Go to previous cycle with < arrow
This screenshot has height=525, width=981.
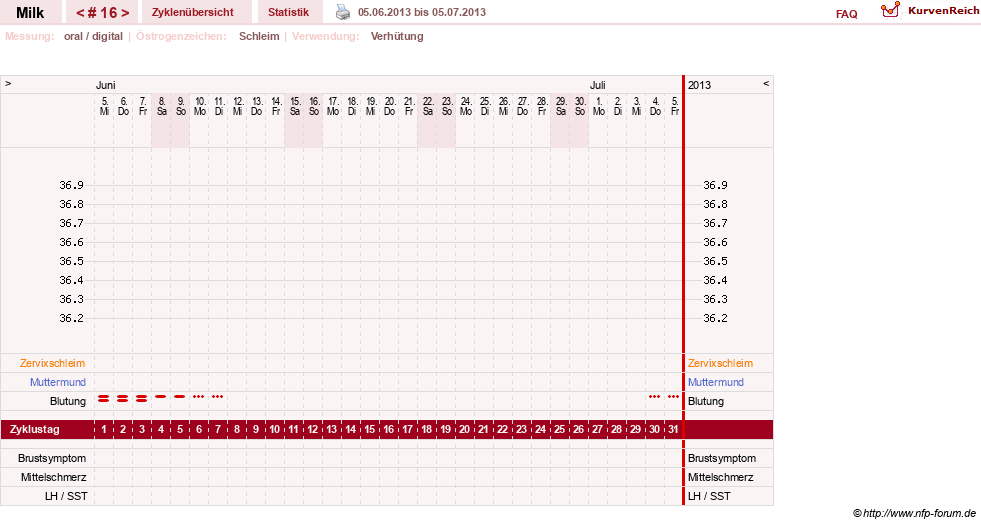tap(80, 13)
